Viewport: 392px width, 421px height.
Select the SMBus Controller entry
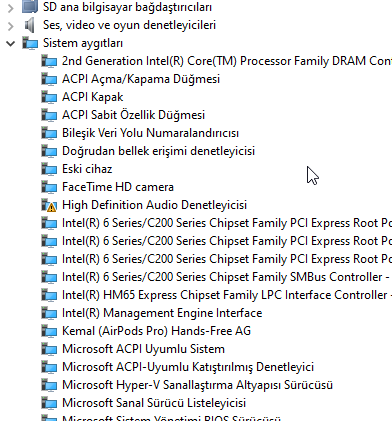tap(227, 277)
